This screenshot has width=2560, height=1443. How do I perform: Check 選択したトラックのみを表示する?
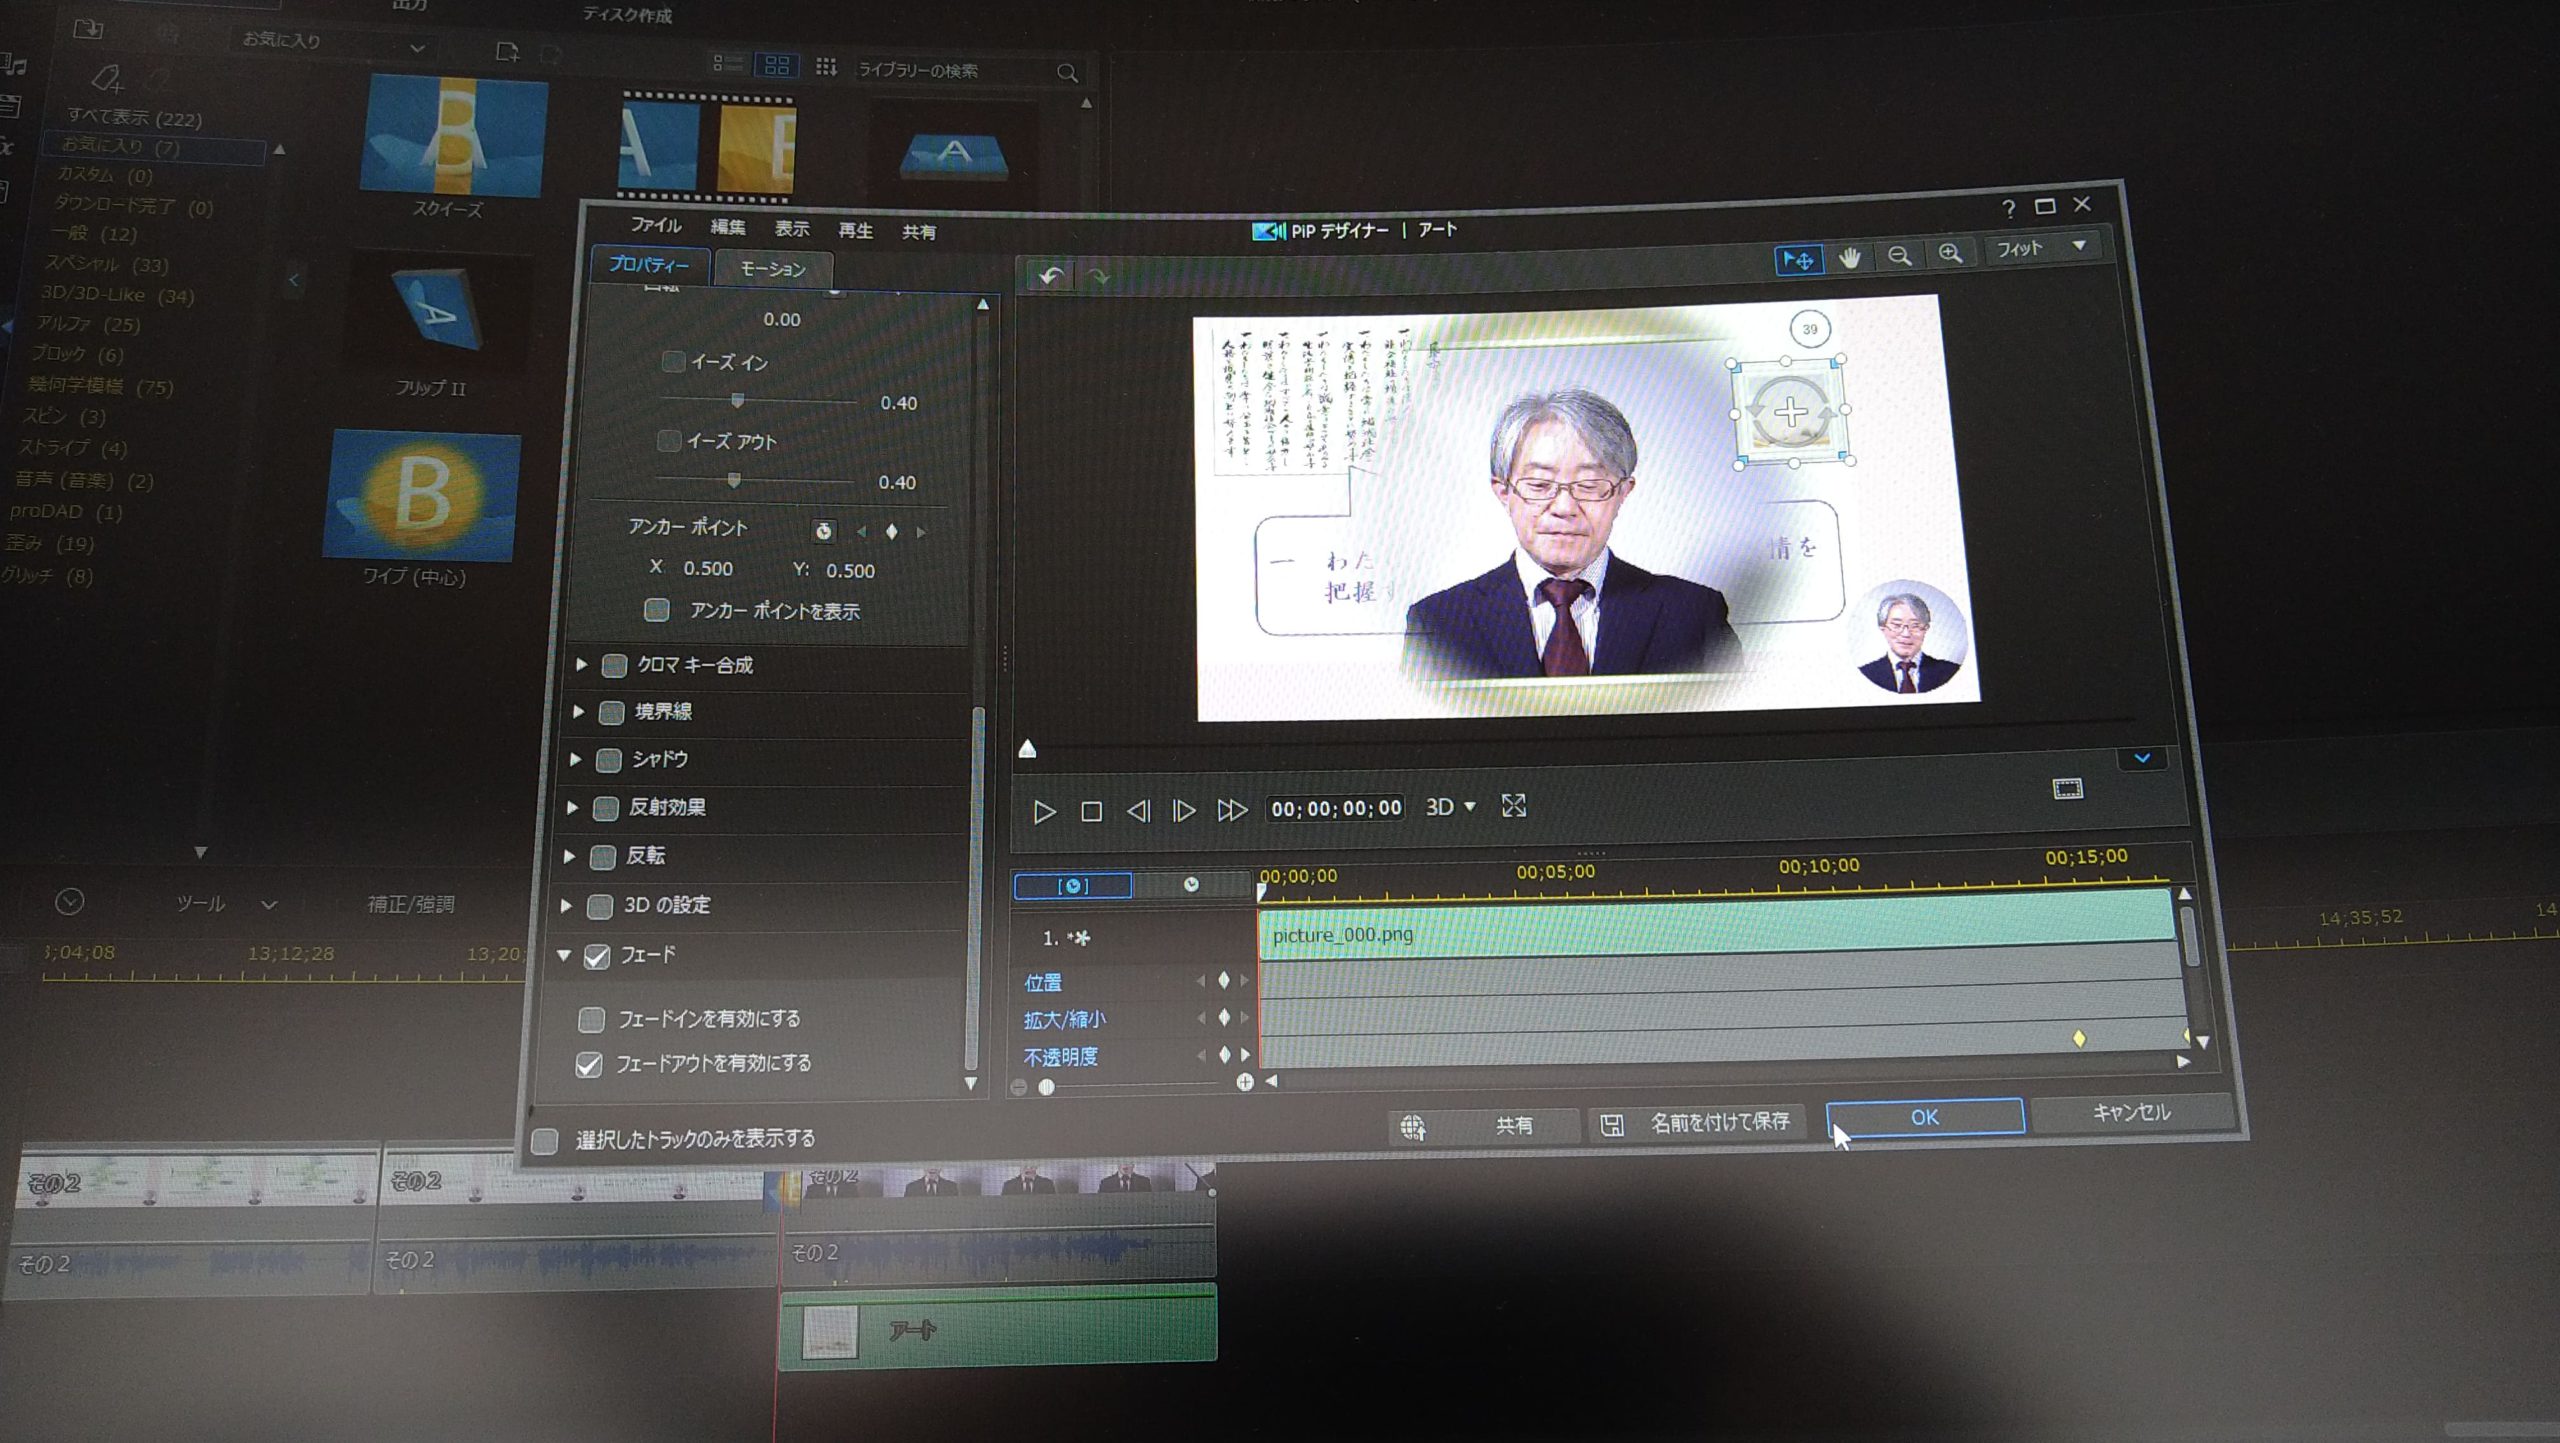(x=544, y=1140)
